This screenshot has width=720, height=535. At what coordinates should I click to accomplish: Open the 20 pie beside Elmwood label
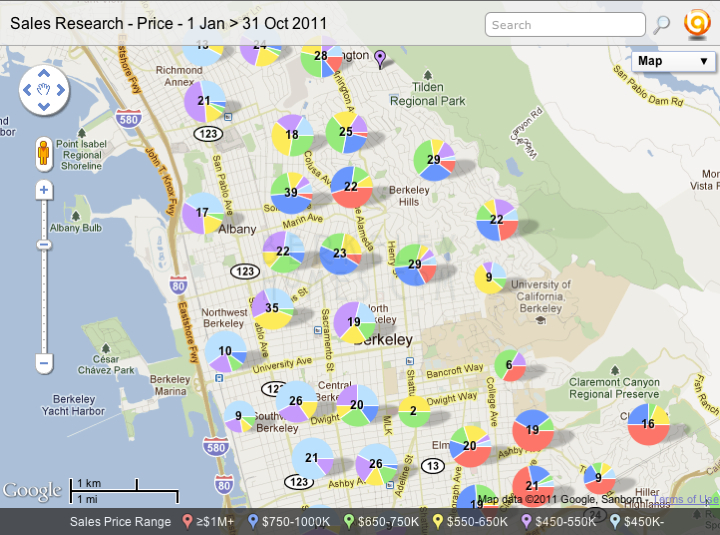coord(470,446)
